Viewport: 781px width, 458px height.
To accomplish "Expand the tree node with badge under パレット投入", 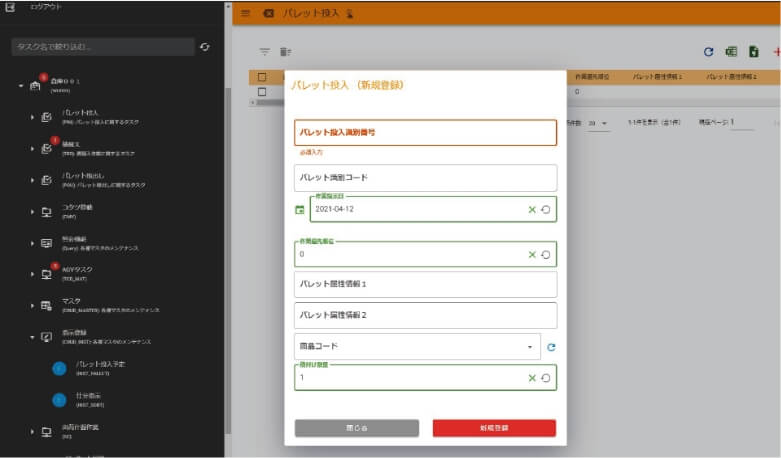I will (x=32, y=148).
